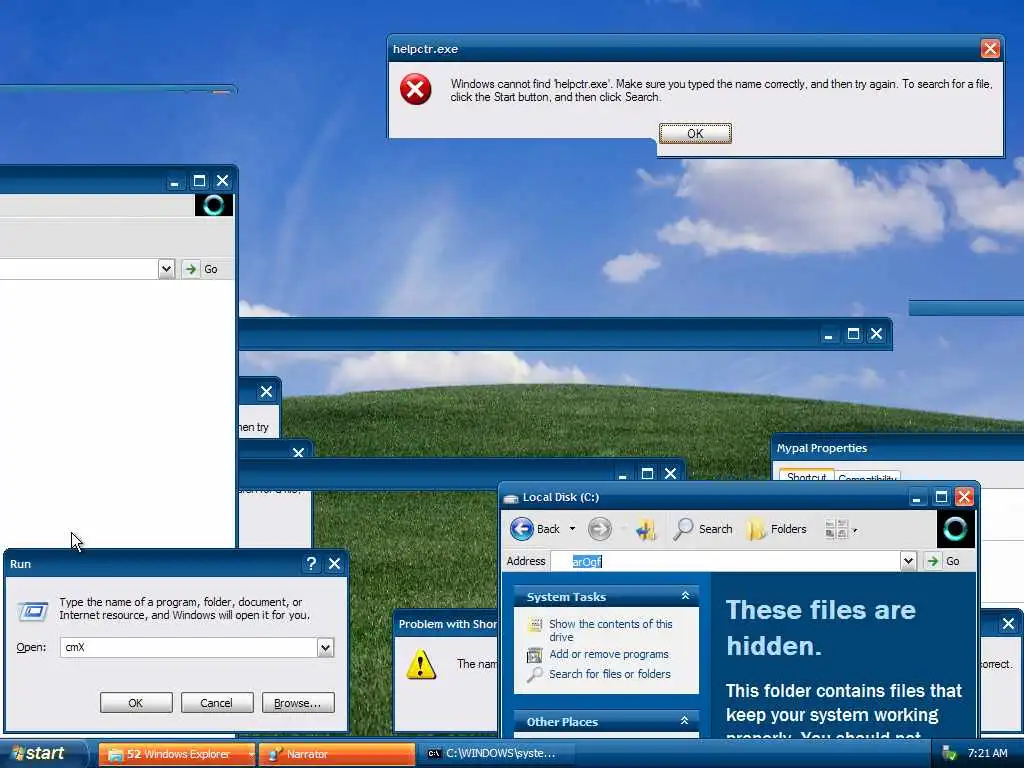Click the throbber logo in Local Disk window

pyautogui.click(x=955, y=529)
